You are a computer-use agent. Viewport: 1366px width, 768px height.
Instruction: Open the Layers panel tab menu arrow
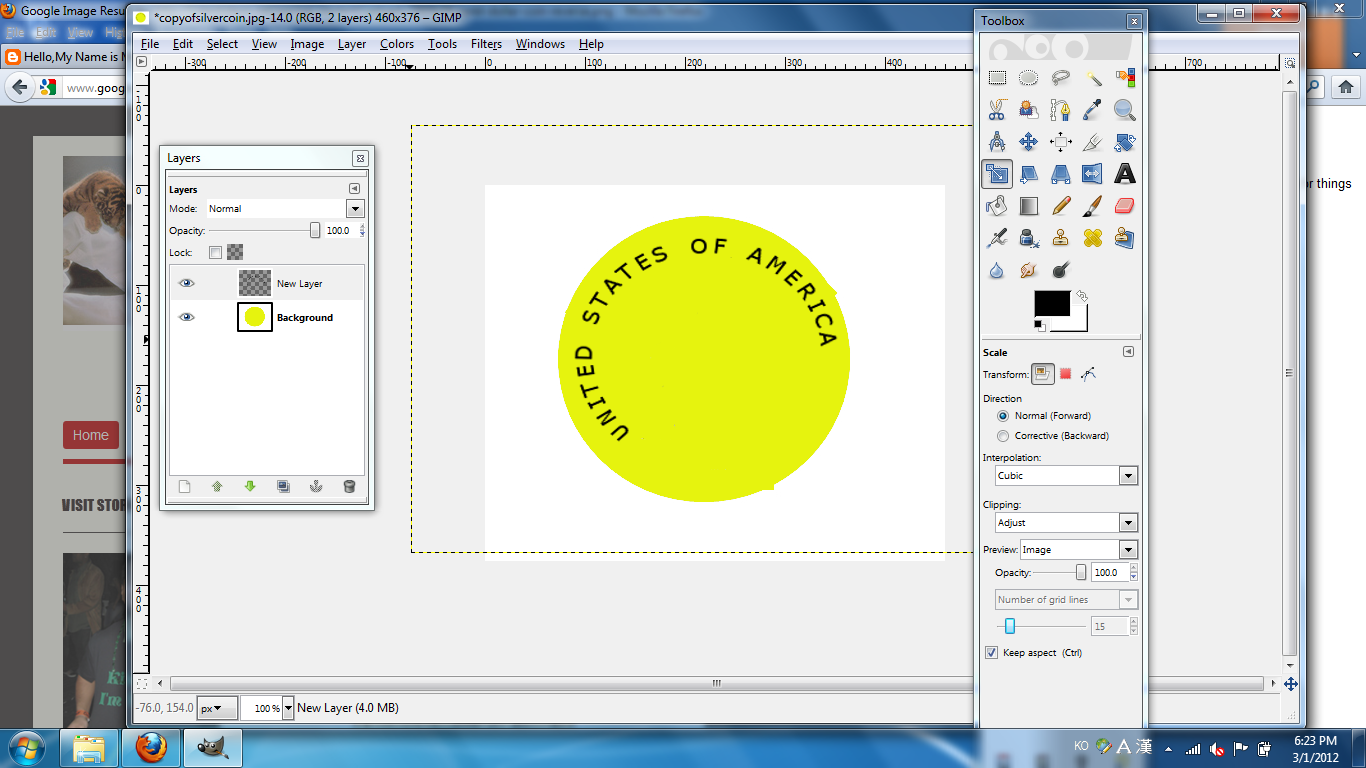coord(354,189)
